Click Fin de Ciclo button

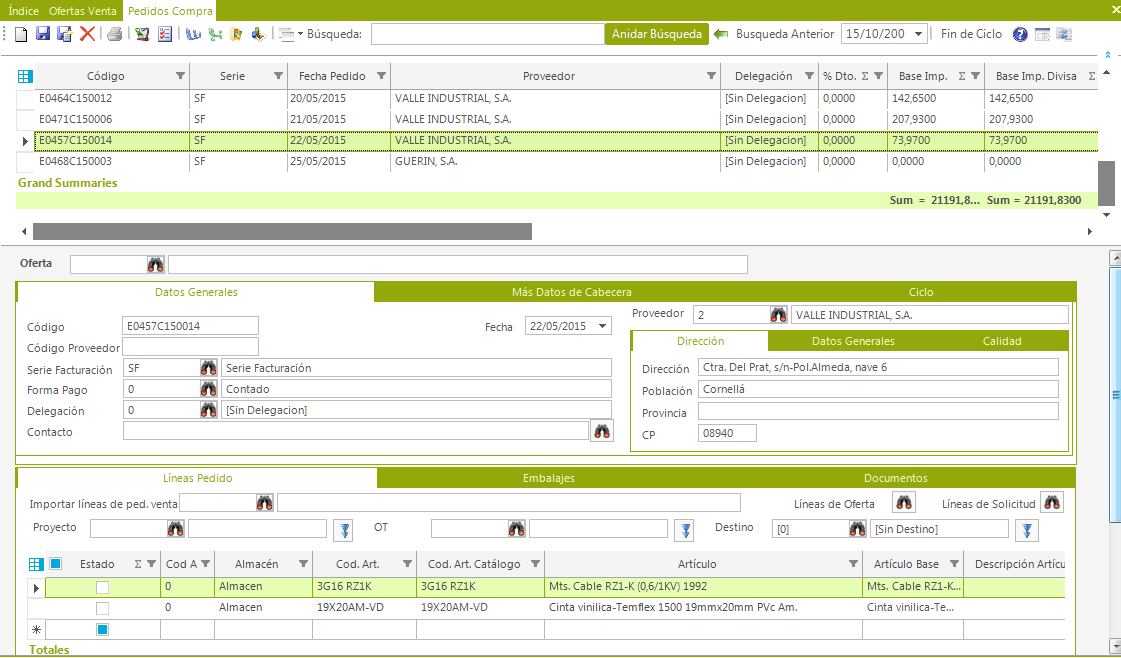(x=971, y=34)
